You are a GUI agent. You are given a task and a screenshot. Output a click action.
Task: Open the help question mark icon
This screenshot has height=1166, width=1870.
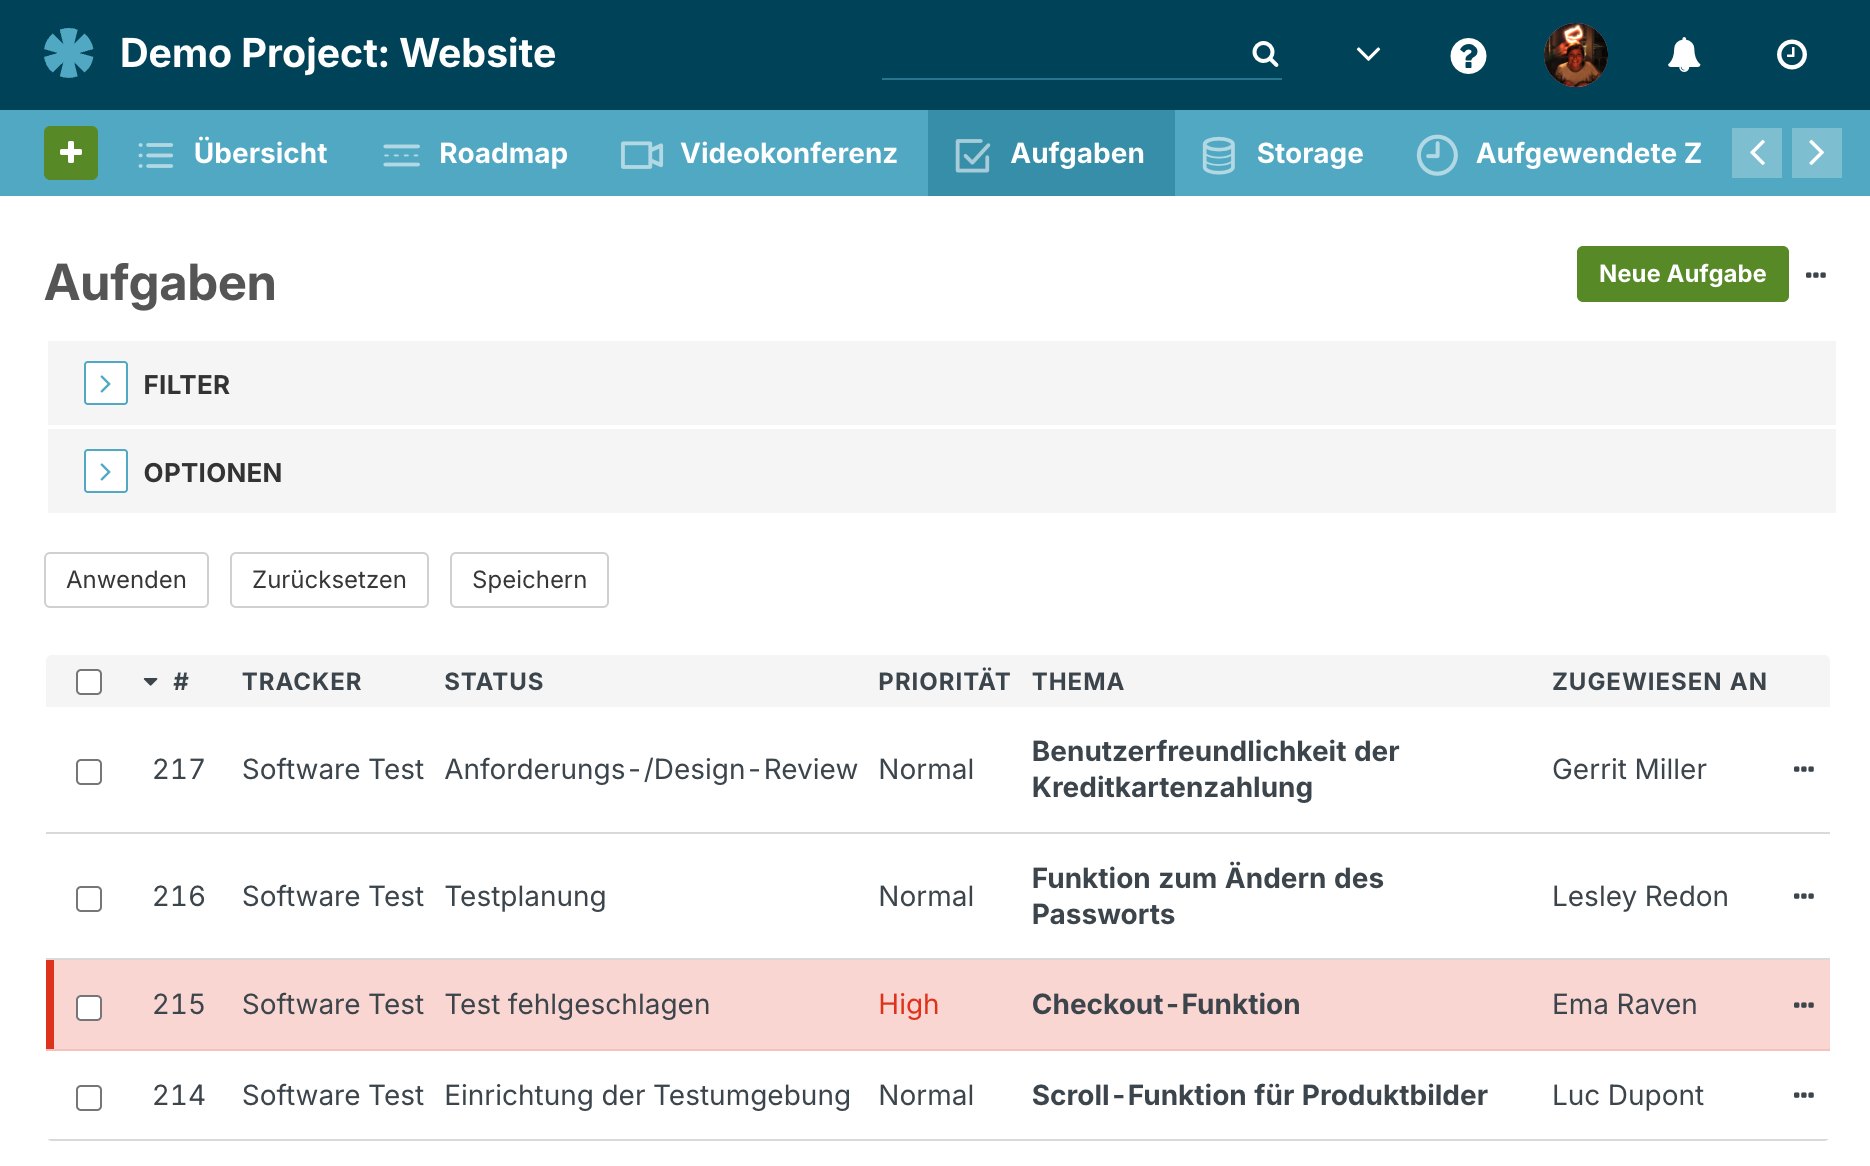coord(1468,55)
